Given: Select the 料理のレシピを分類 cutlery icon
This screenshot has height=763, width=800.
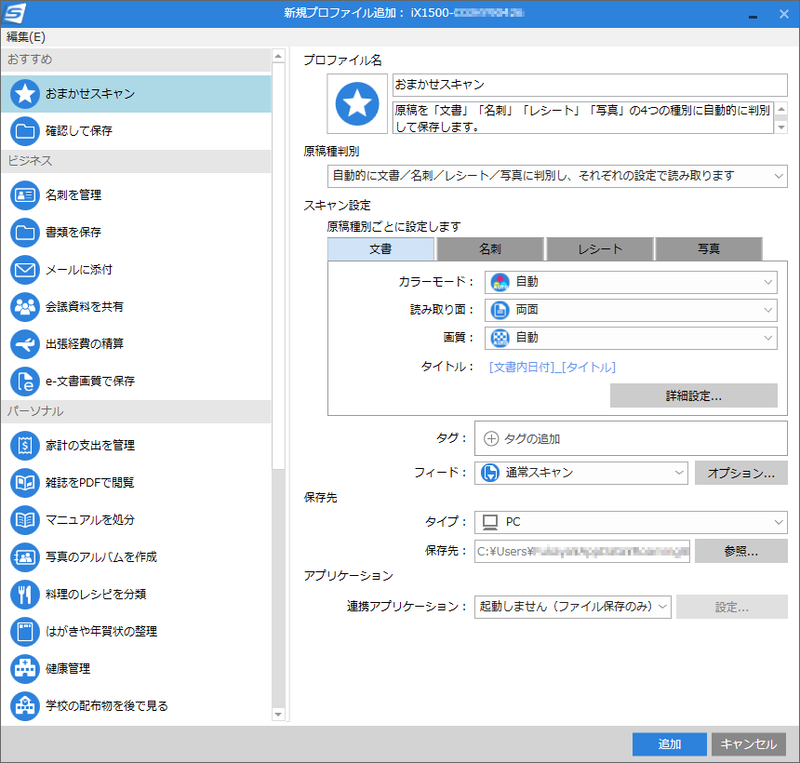Looking at the screenshot, I should (x=25, y=595).
